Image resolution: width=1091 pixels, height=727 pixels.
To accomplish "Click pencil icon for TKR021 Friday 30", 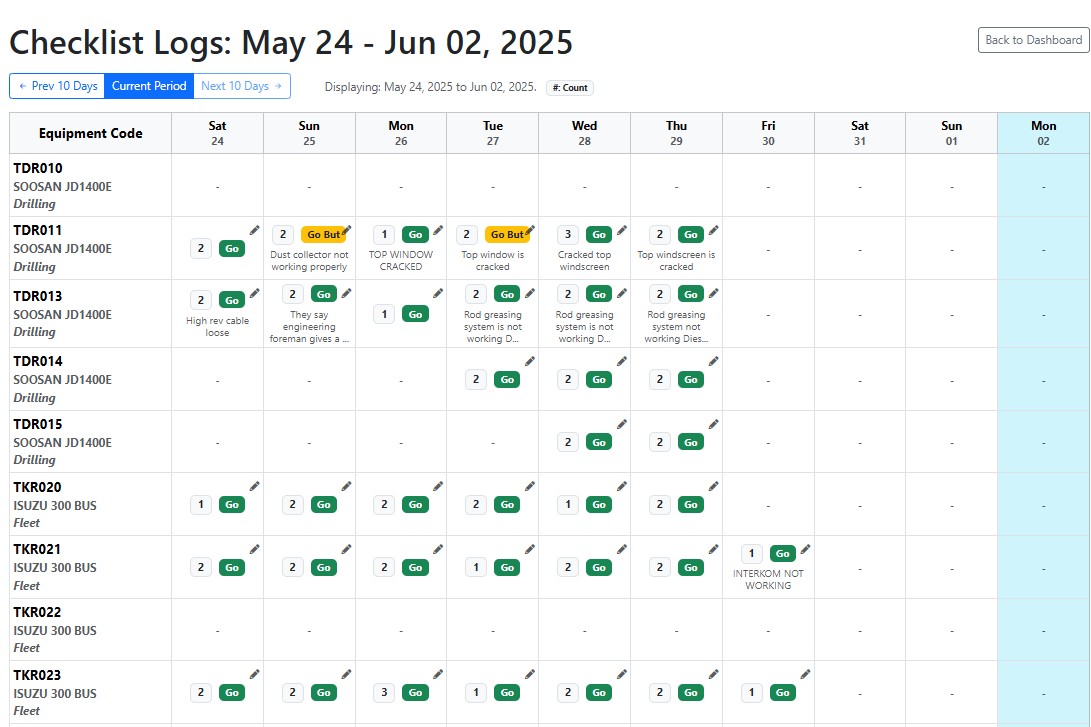I will coord(806,549).
